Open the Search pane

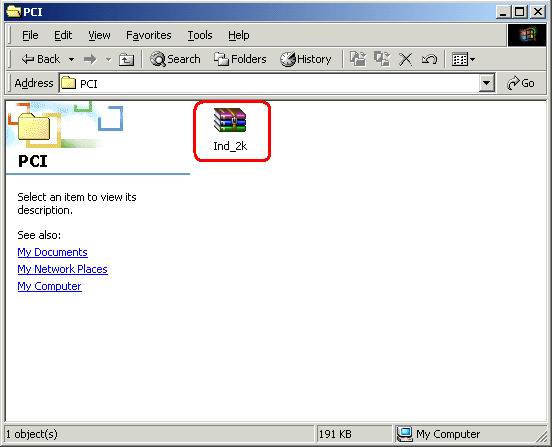(x=175, y=59)
